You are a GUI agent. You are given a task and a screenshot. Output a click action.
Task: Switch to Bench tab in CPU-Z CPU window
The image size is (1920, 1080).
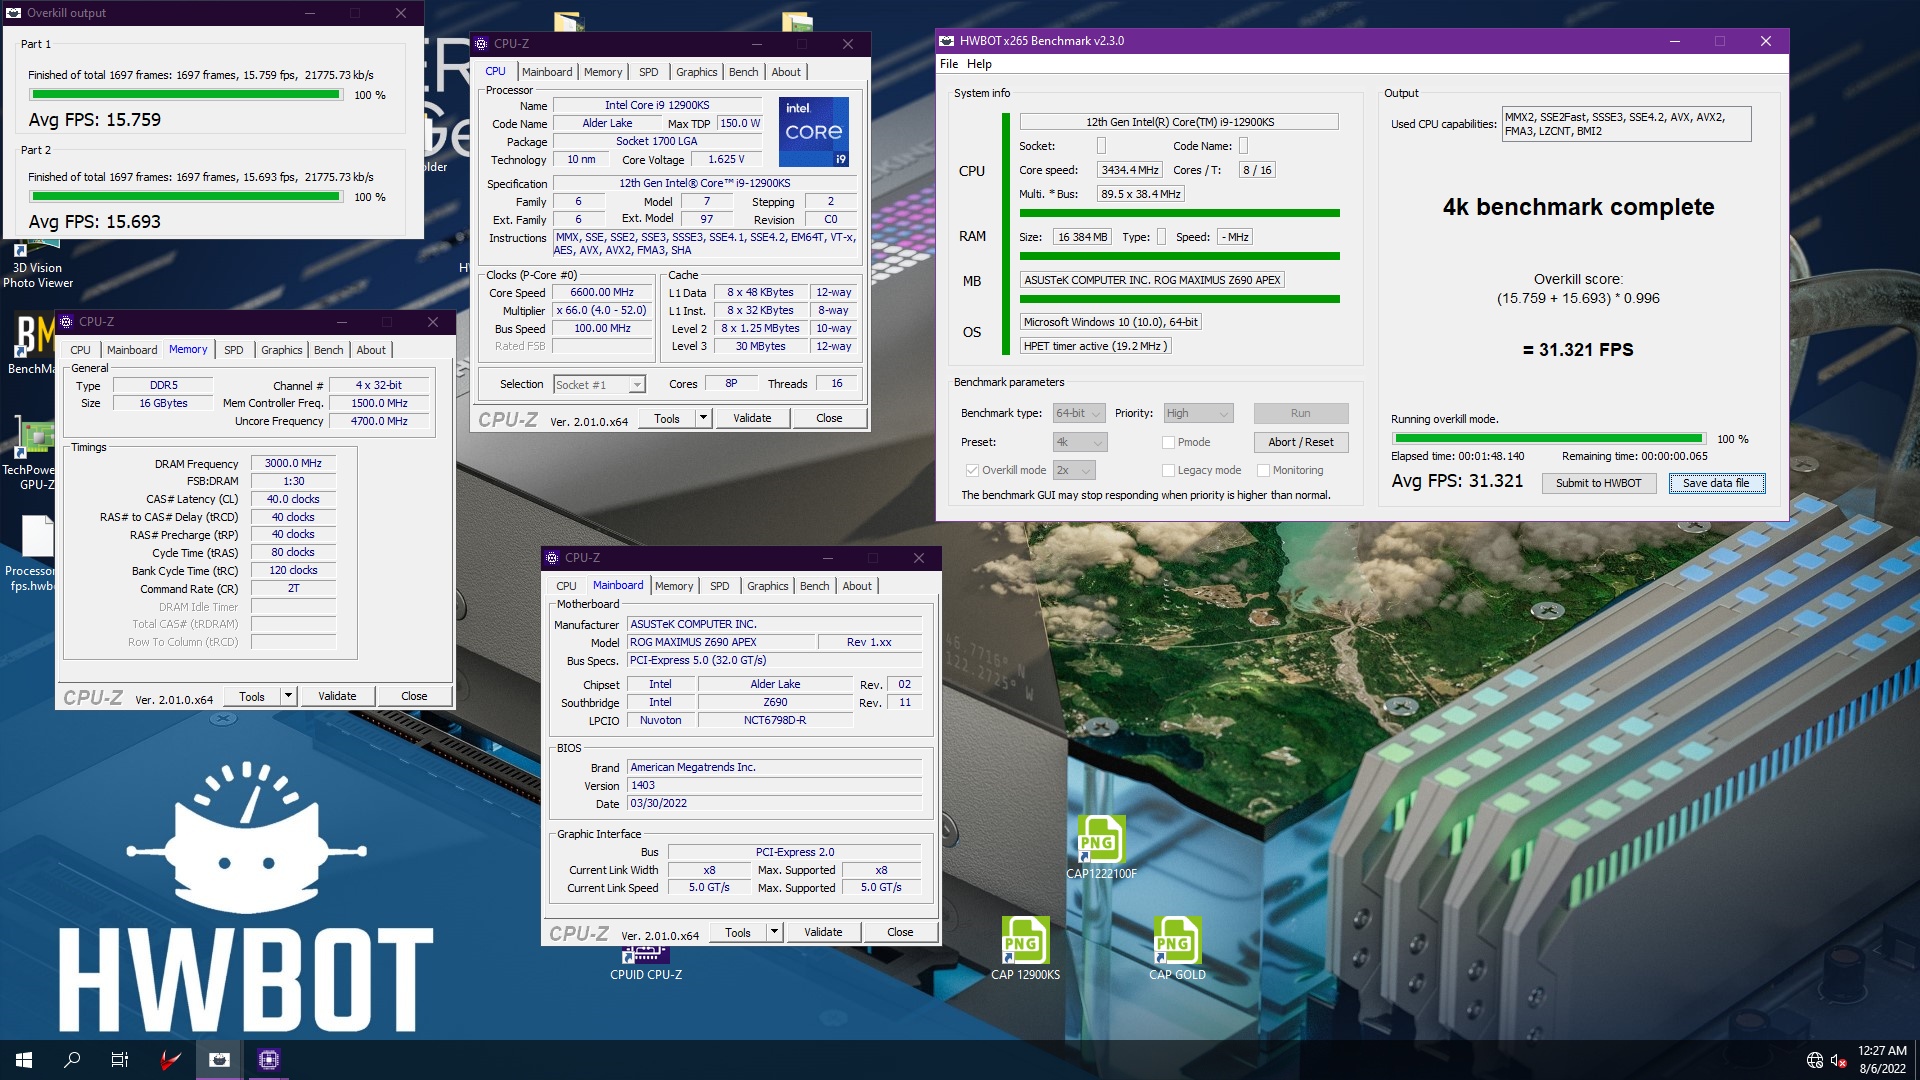(743, 72)
